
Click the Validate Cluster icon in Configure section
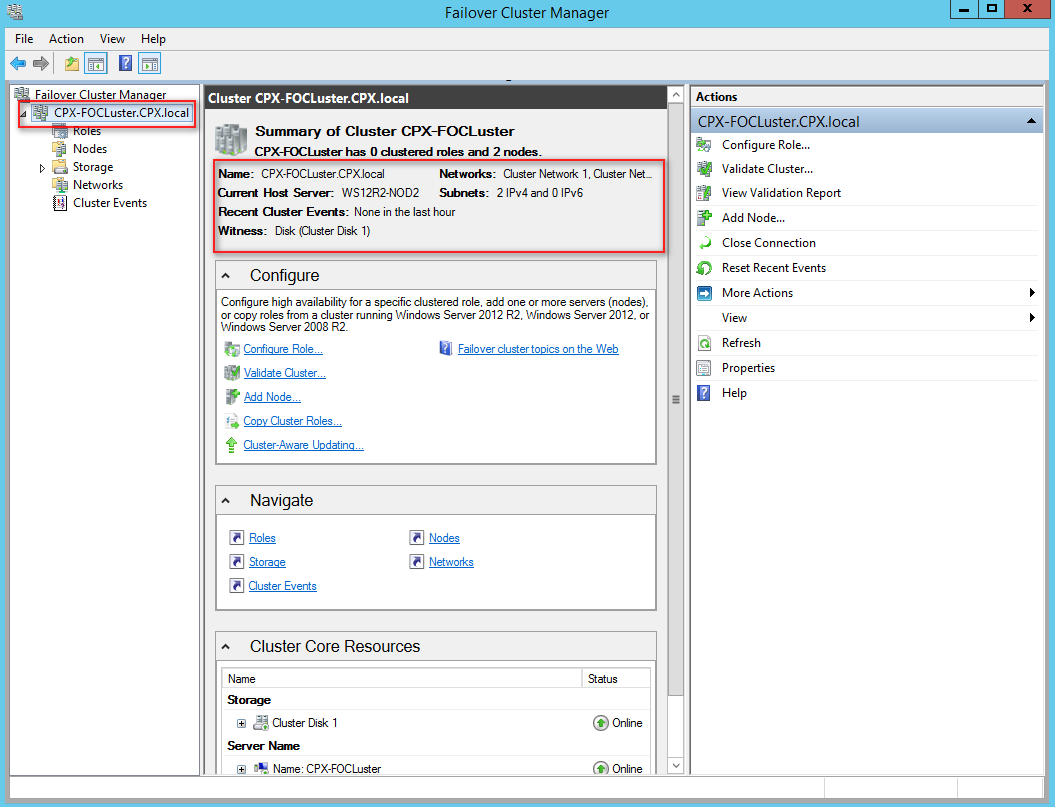pos(231,373)
